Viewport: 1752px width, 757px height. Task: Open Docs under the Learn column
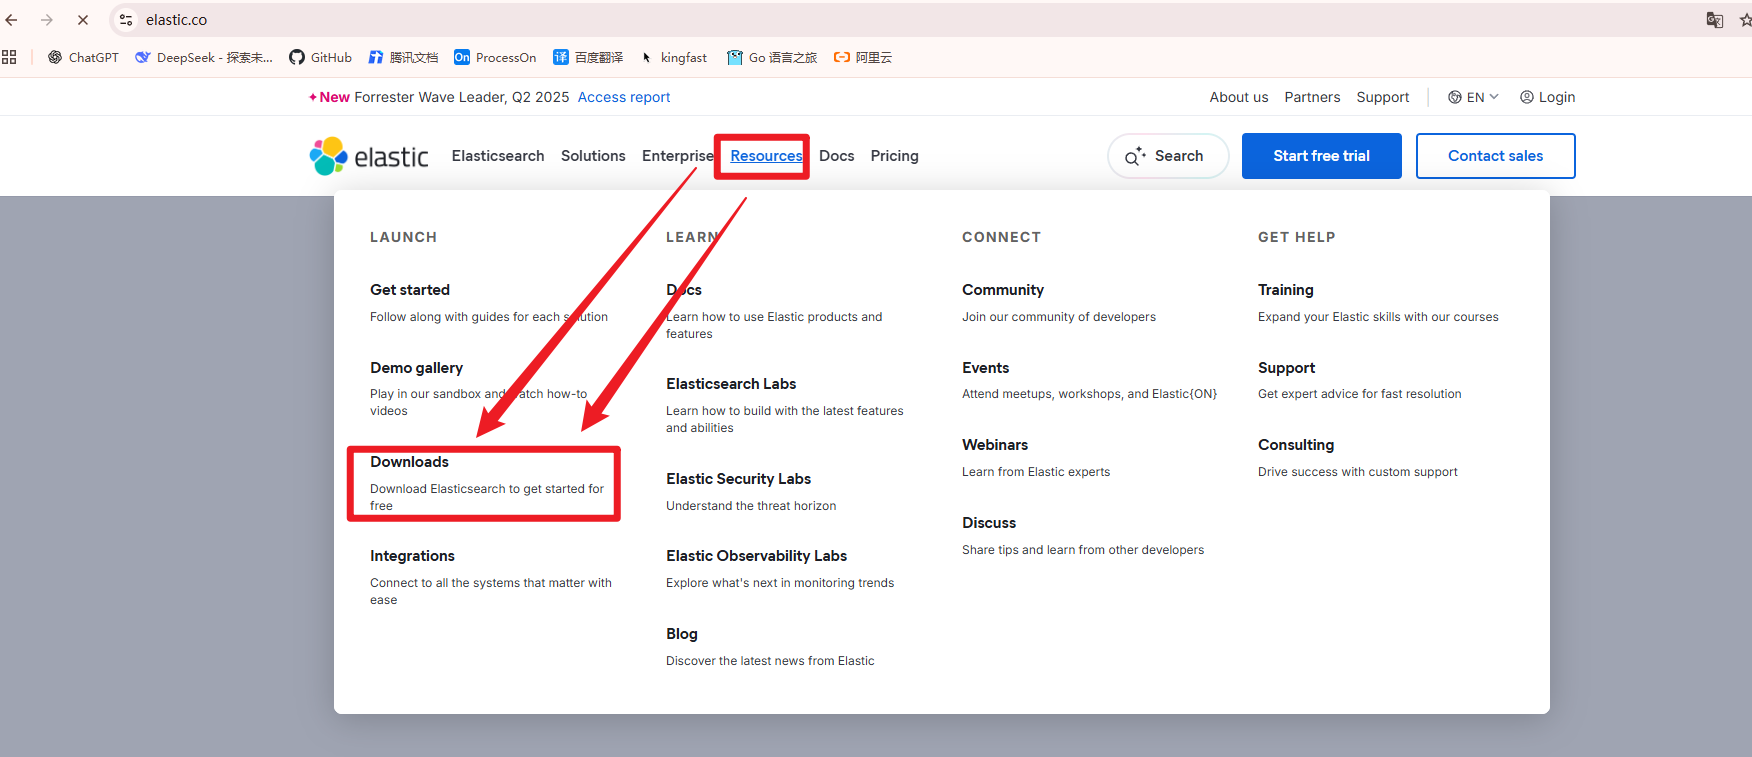point(684,290)
